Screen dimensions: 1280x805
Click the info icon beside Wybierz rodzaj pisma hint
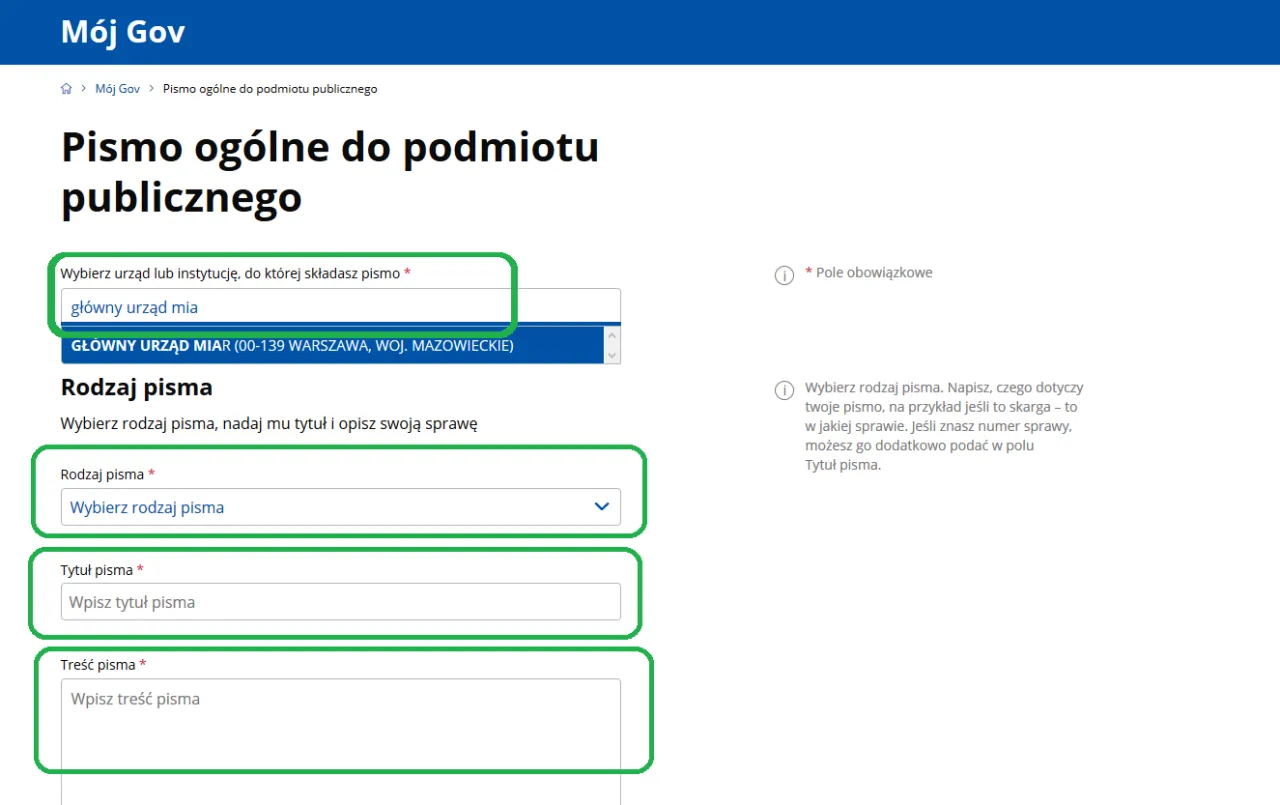point(785,390)
